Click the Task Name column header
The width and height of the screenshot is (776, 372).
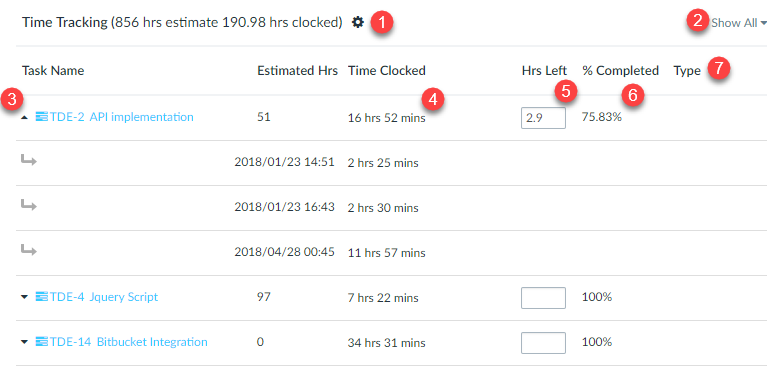click(53, 71)
